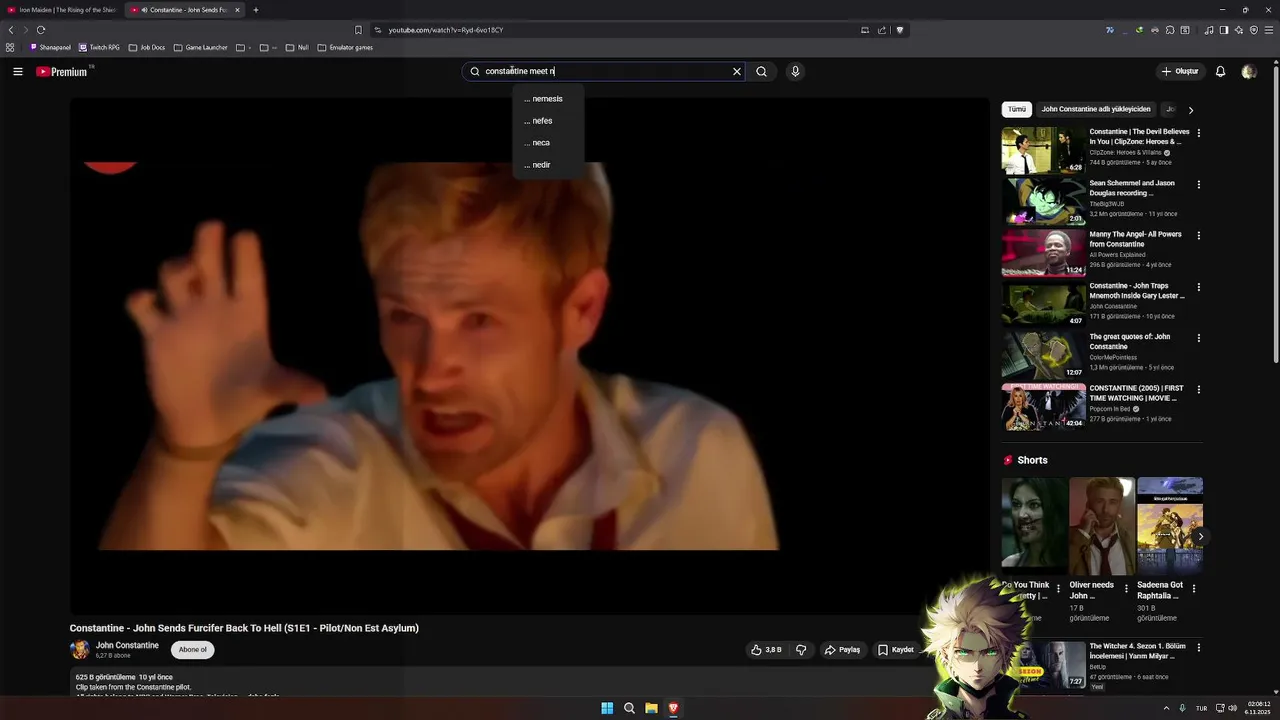Bookmark this page icon
1280x720 pixels.
coord(358,30)
